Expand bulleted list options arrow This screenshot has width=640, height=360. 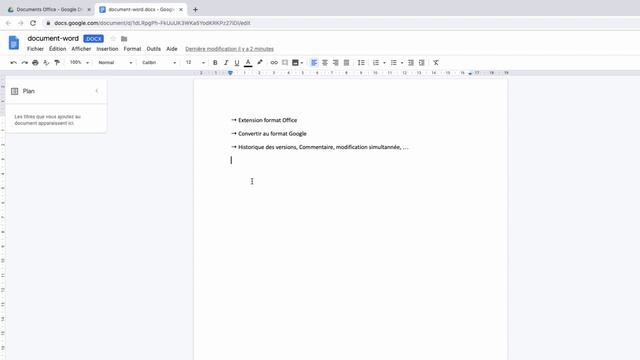[x=402, y=63]
